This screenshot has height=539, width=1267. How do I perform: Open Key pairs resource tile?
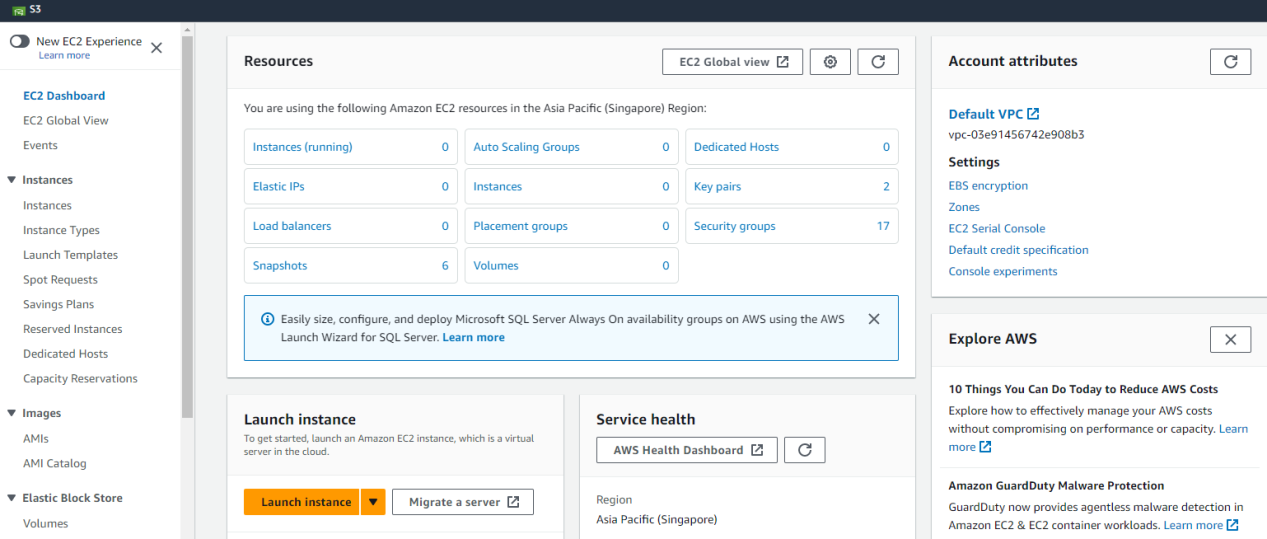point(792,186)
